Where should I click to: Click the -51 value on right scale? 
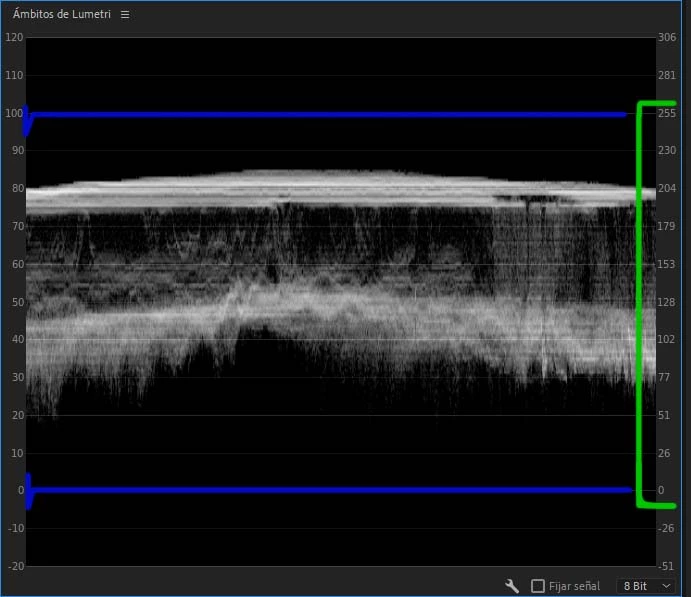tap(665, 566)
